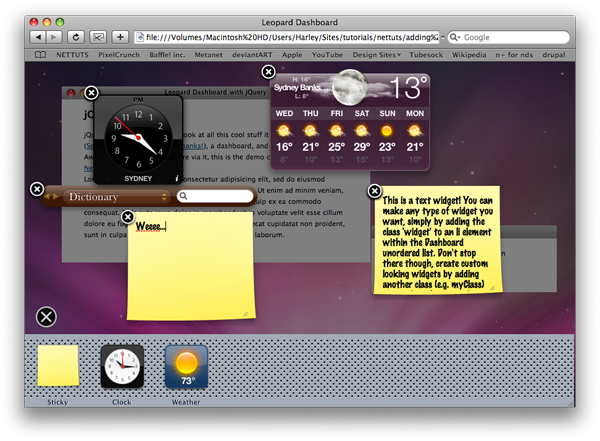Click the web clip scissors button
This screenshot has width=600, height=441.
click(x=98, y=37)
